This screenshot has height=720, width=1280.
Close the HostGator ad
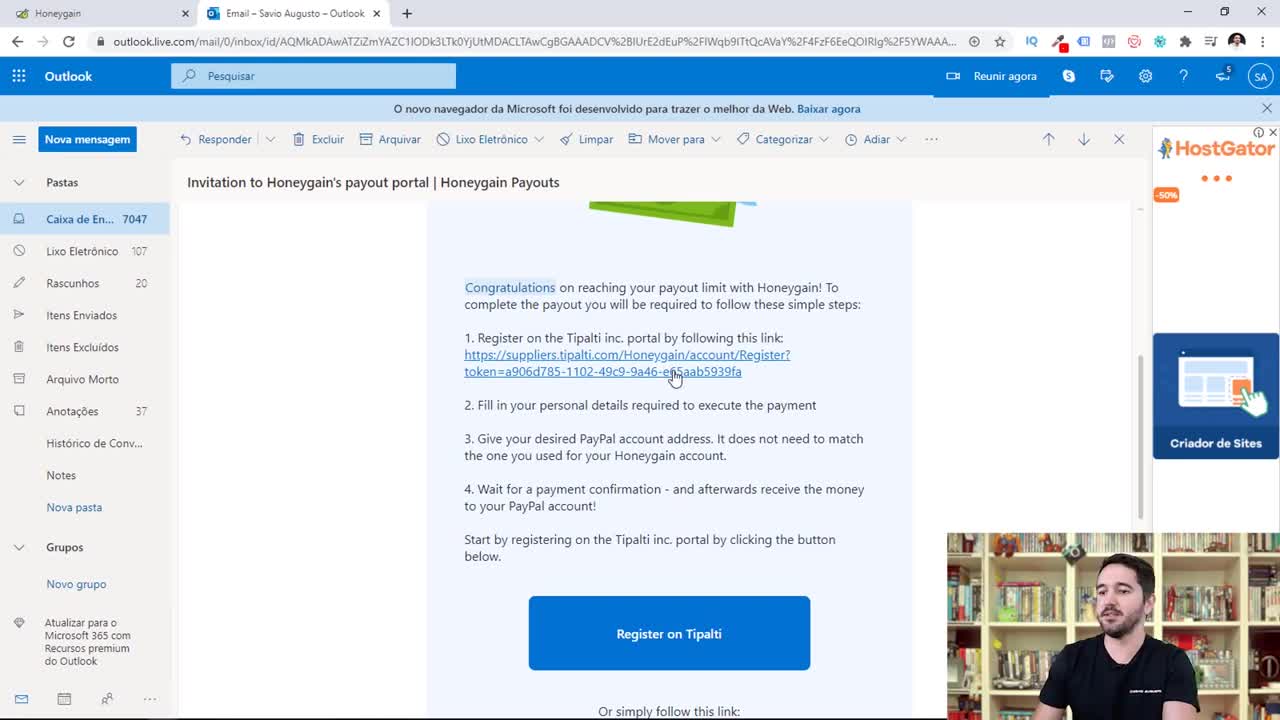click(1272, 132)
